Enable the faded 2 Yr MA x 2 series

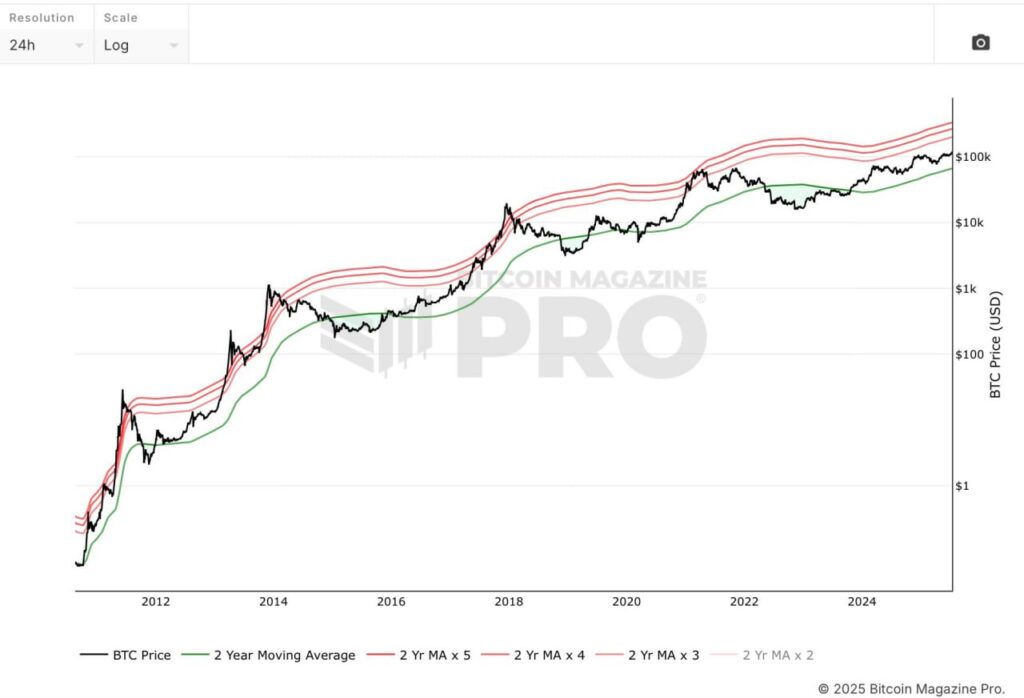coord(777,655)
